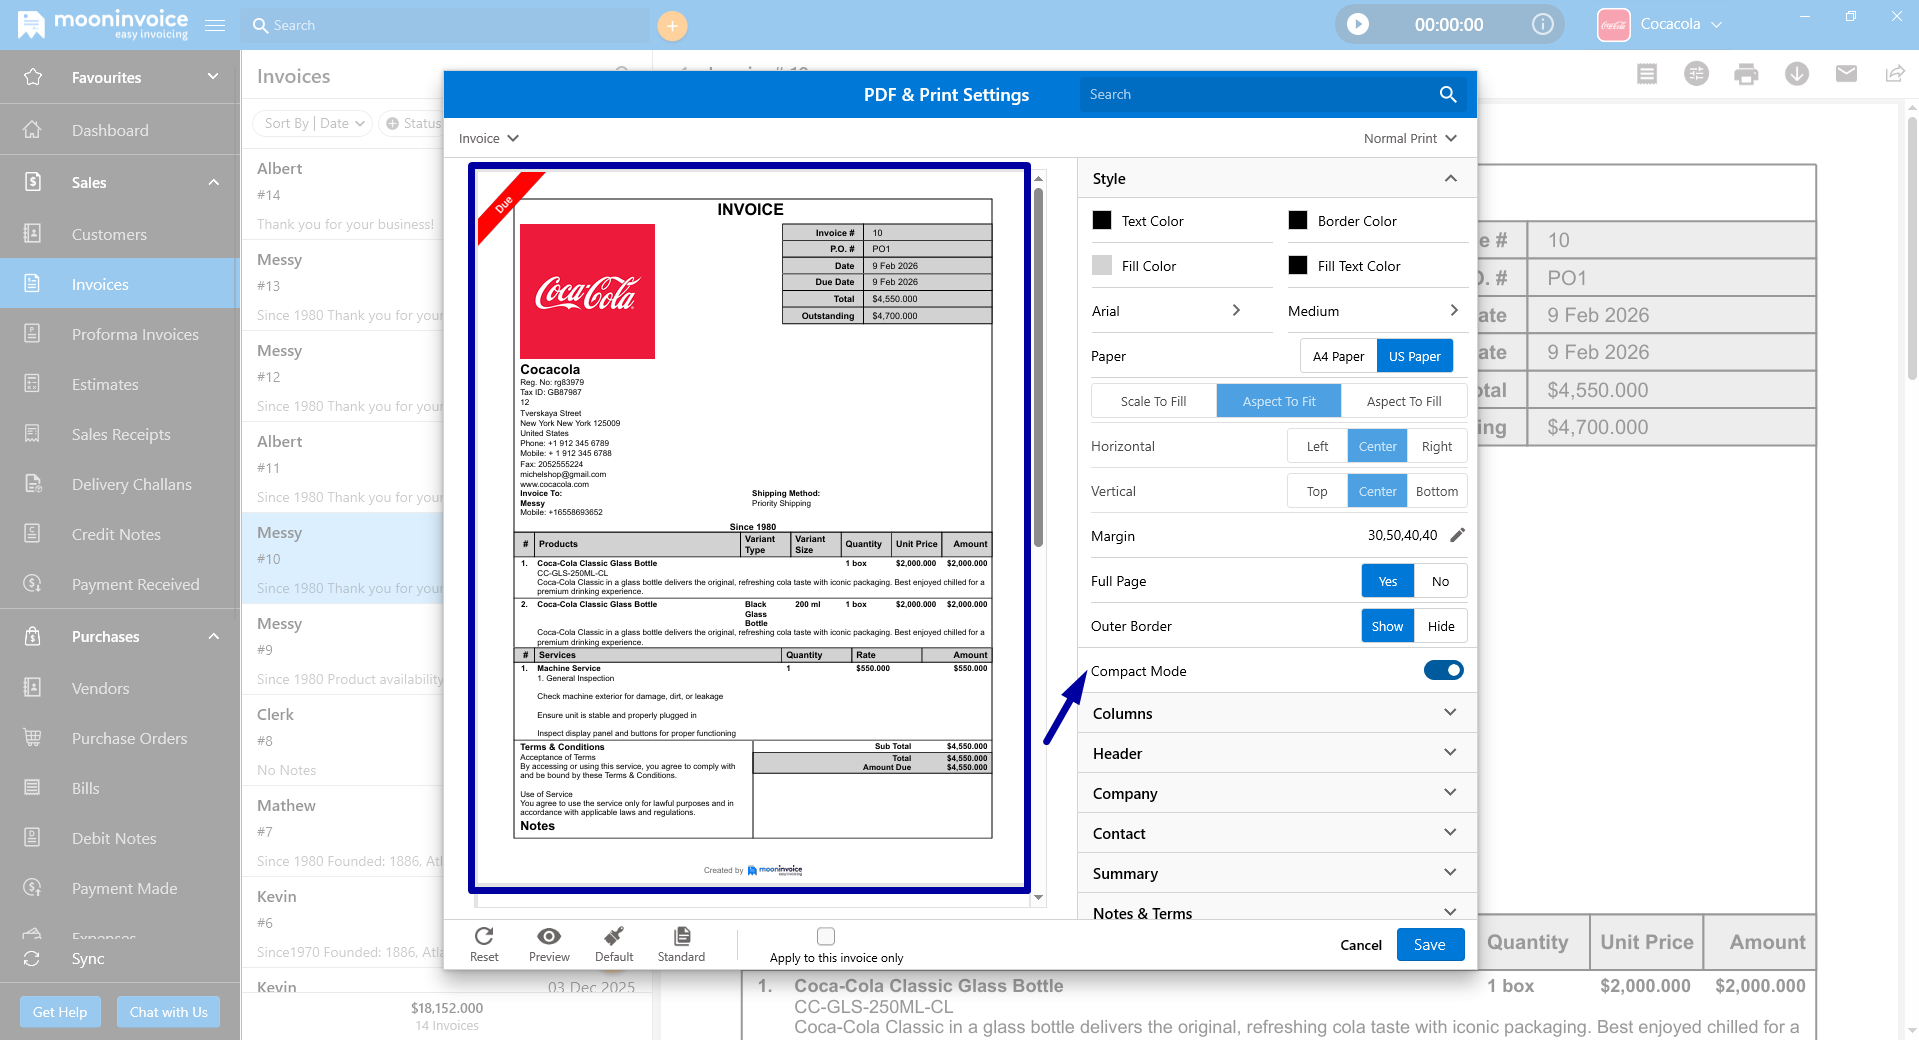
Task: Hide the Outer Border
Action: 1440,625
